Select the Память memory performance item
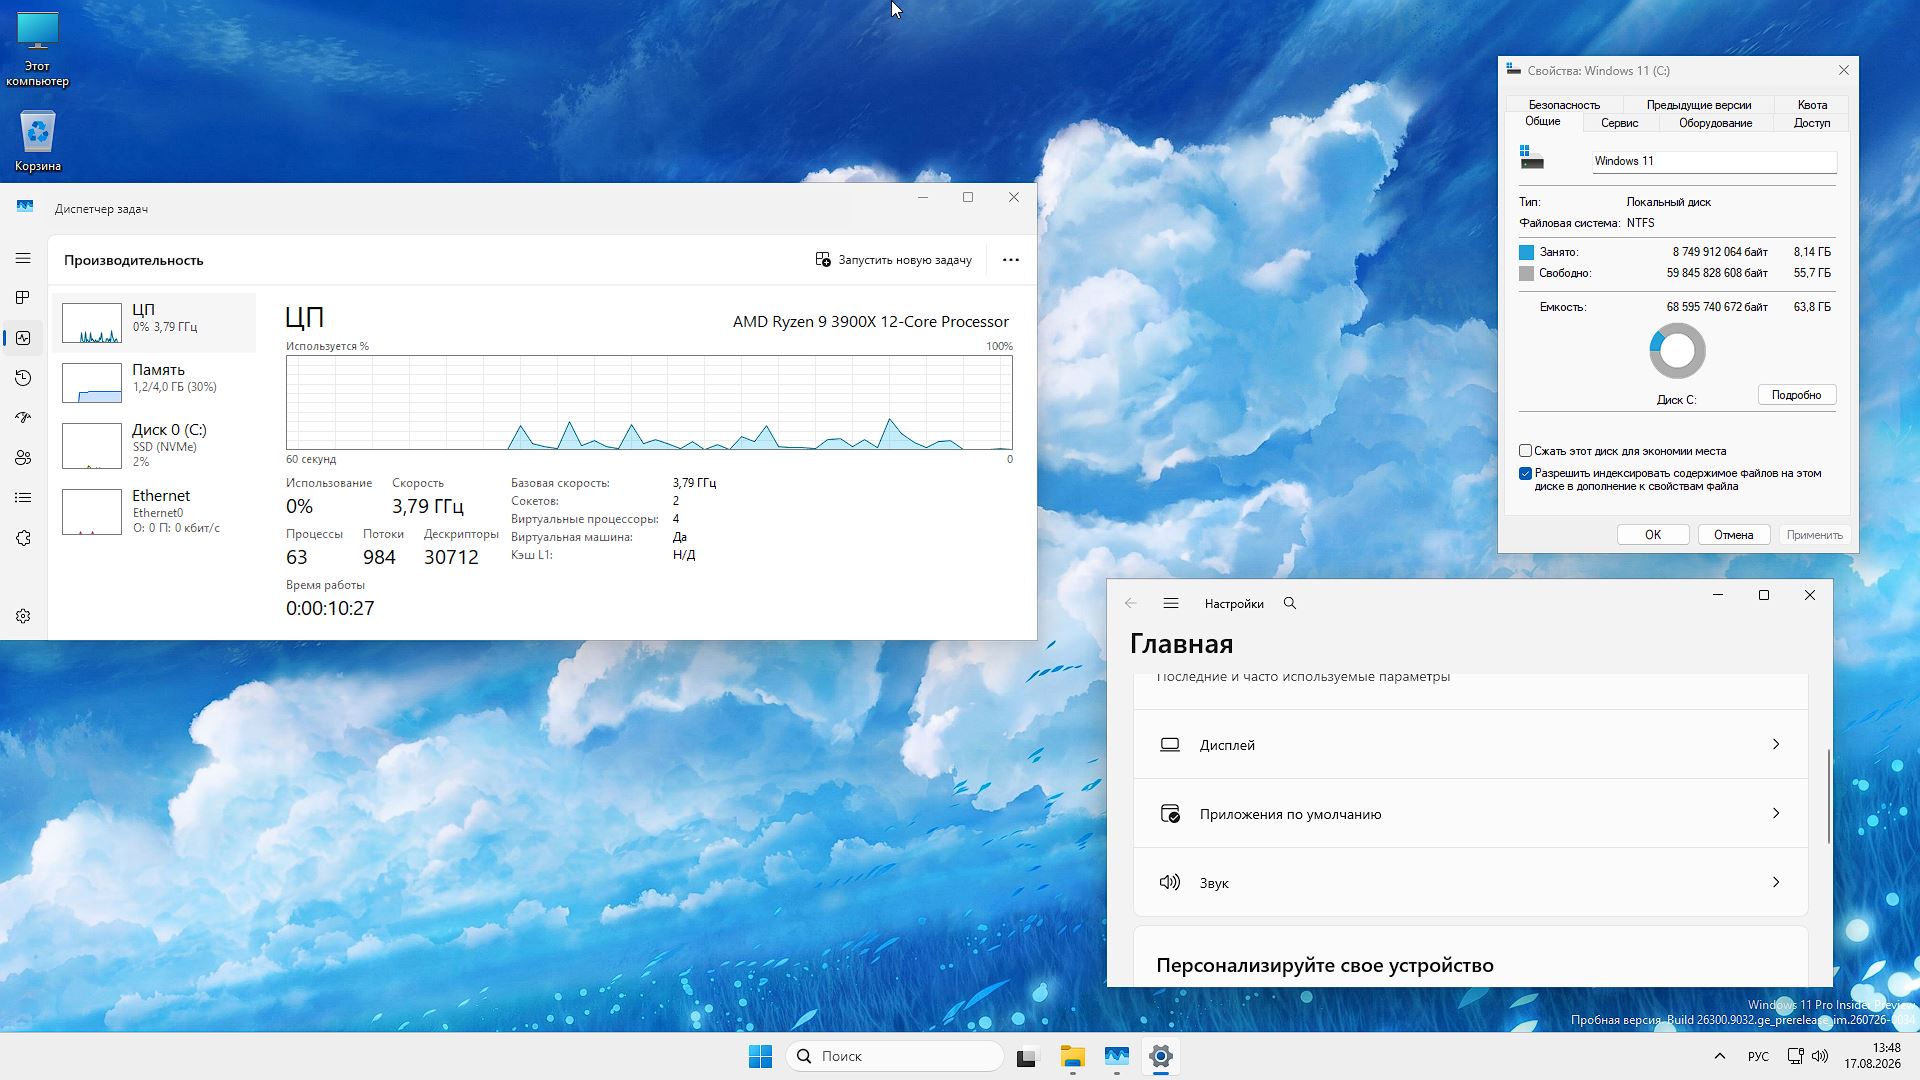The image size is (1920, 1080). point(154,383)
